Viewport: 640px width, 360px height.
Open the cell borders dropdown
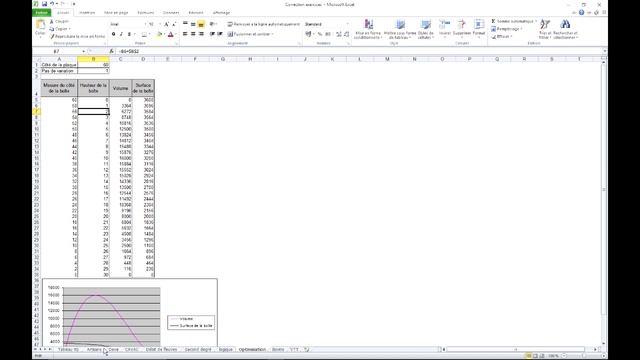[150, 34]
